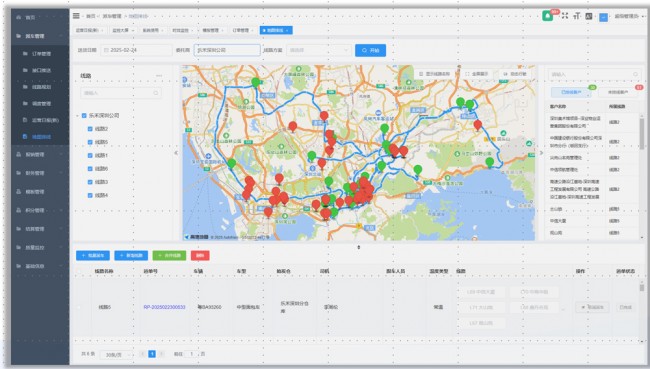This screenshot has height=369, width=650.
Task: Click the blue search button in filter bar
Action: click(x=371, y=50)
